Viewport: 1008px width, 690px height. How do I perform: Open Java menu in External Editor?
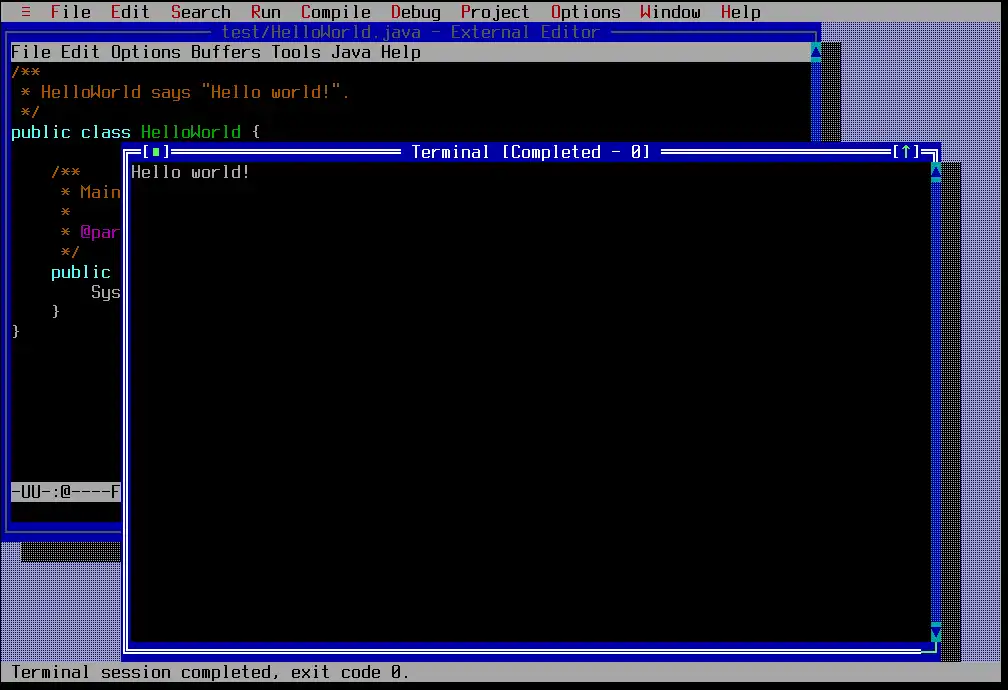coord(351,52)
